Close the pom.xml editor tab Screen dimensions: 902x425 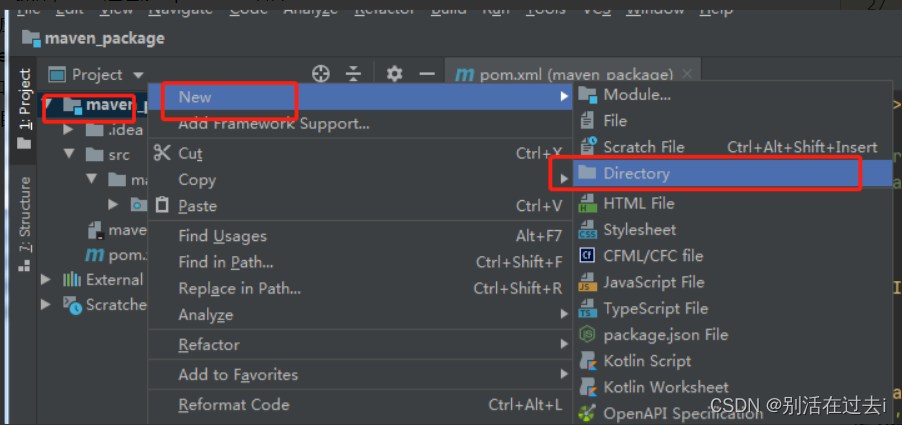pyautogui.click(x=686, y=74)
